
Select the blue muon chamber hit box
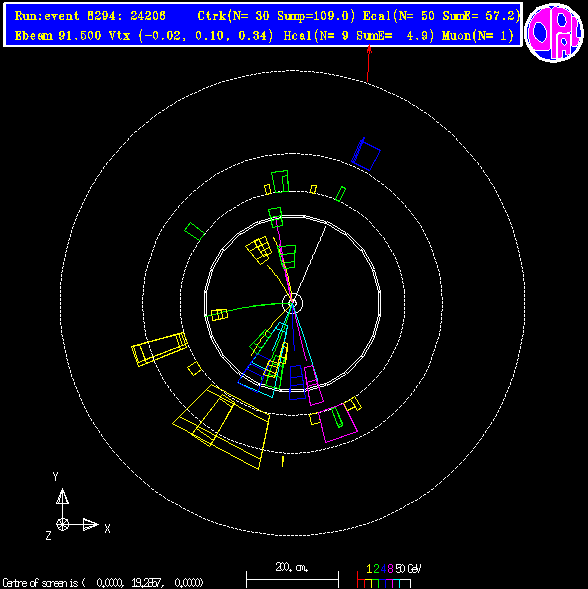point(366,154)
